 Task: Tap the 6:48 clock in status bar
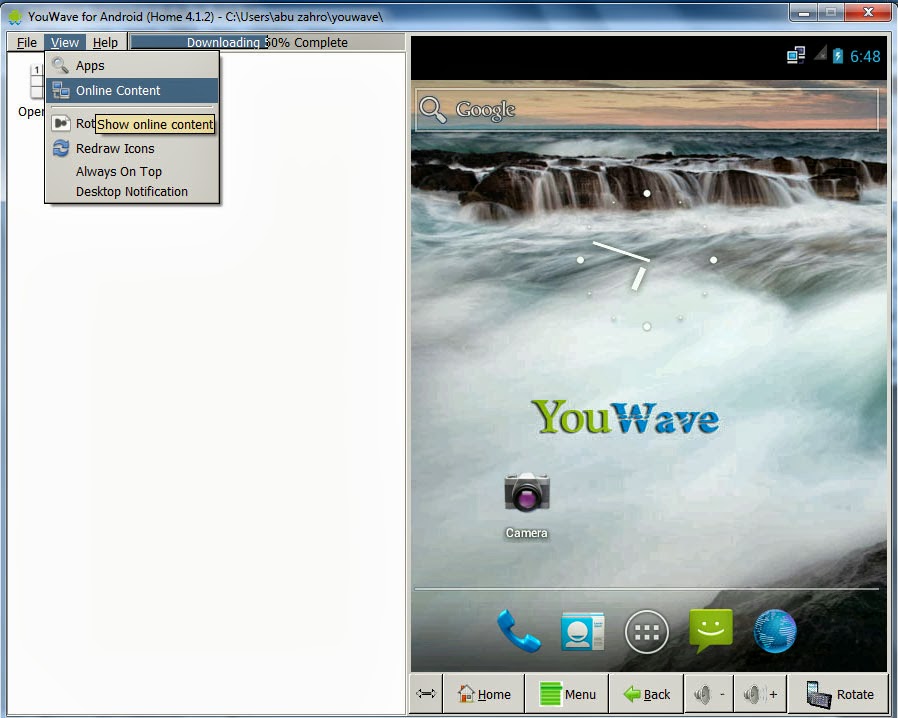click(865, 56)
